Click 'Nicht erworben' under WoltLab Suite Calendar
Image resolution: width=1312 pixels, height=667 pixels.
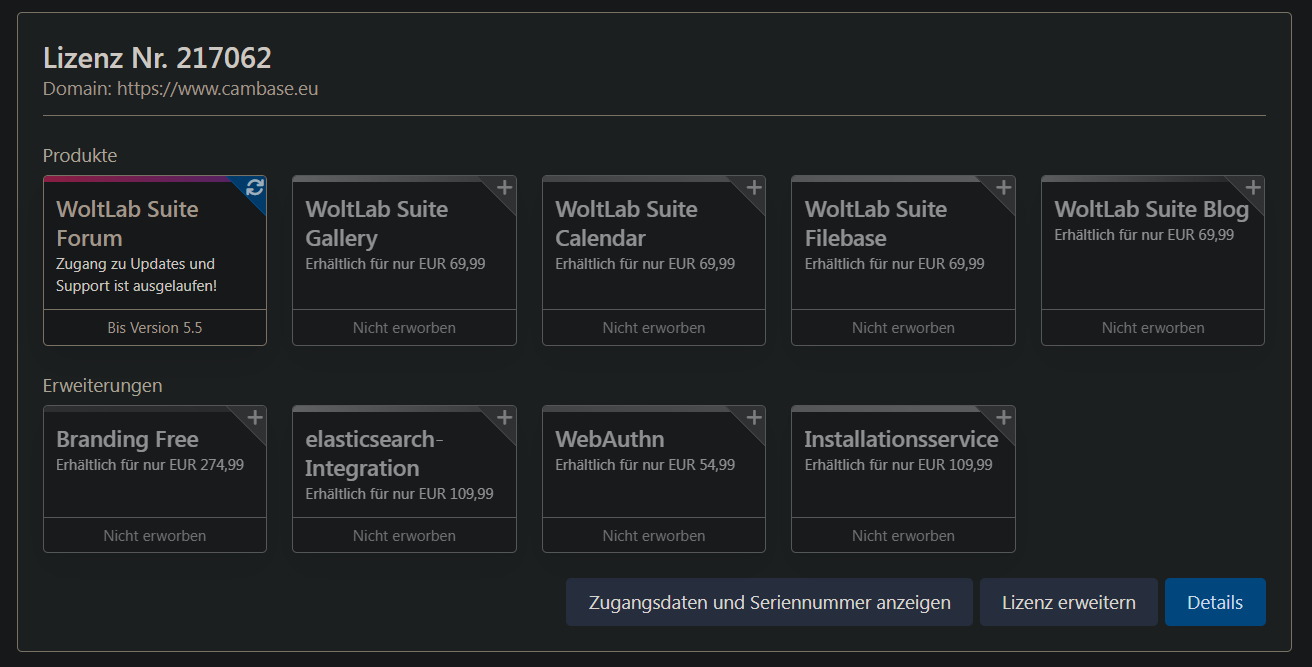tap(654, 328)
